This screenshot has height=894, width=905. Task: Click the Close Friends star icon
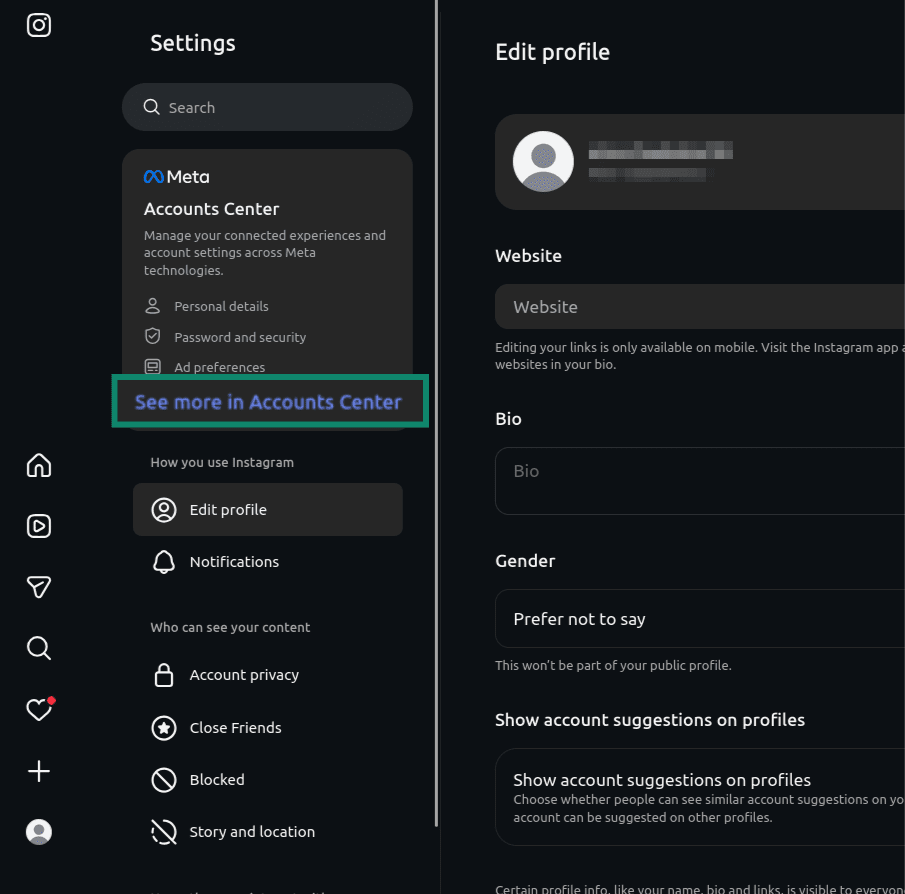coord(164,728)
